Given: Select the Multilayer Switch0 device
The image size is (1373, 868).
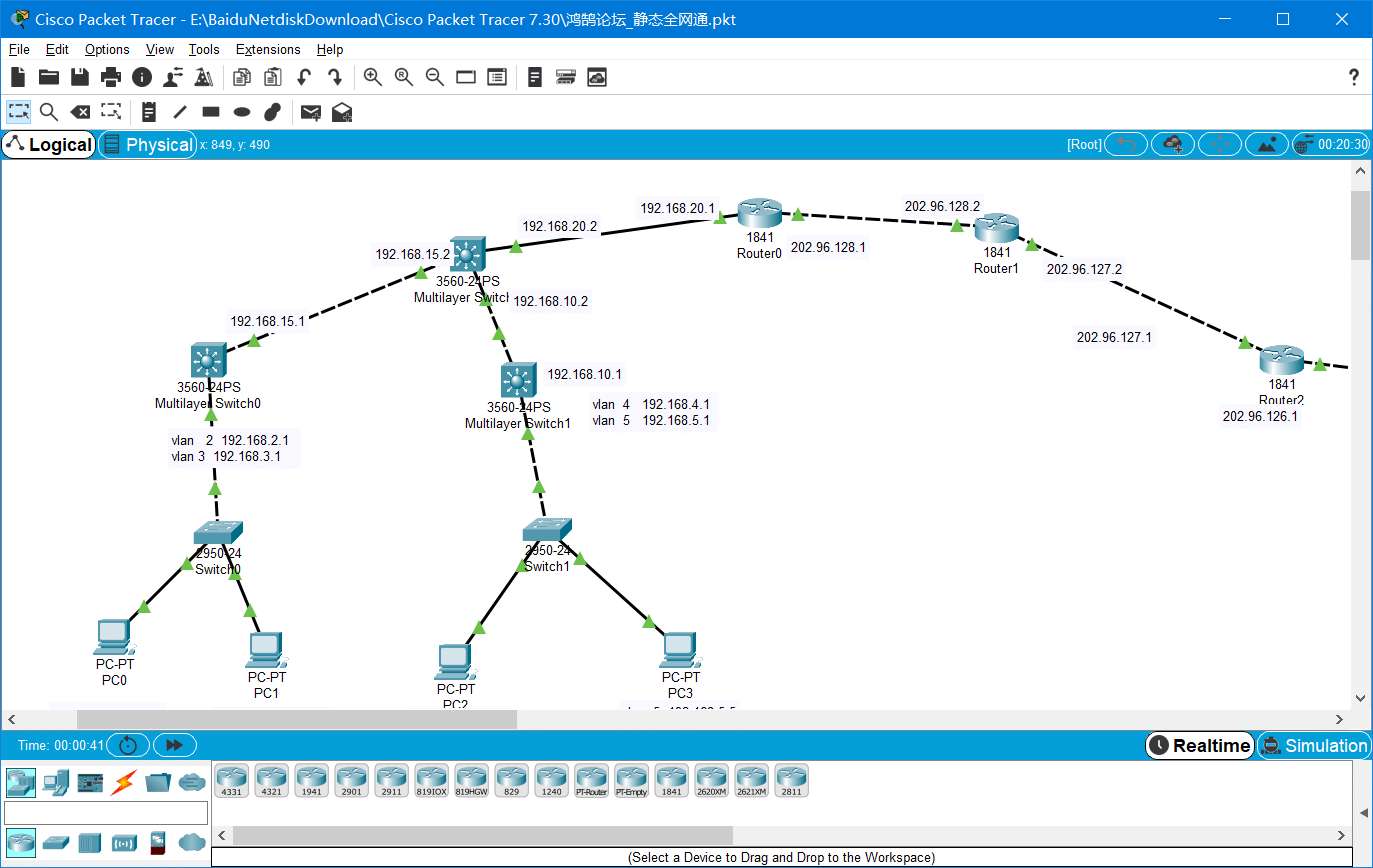Looking at the screenshot, I should 208,360.
